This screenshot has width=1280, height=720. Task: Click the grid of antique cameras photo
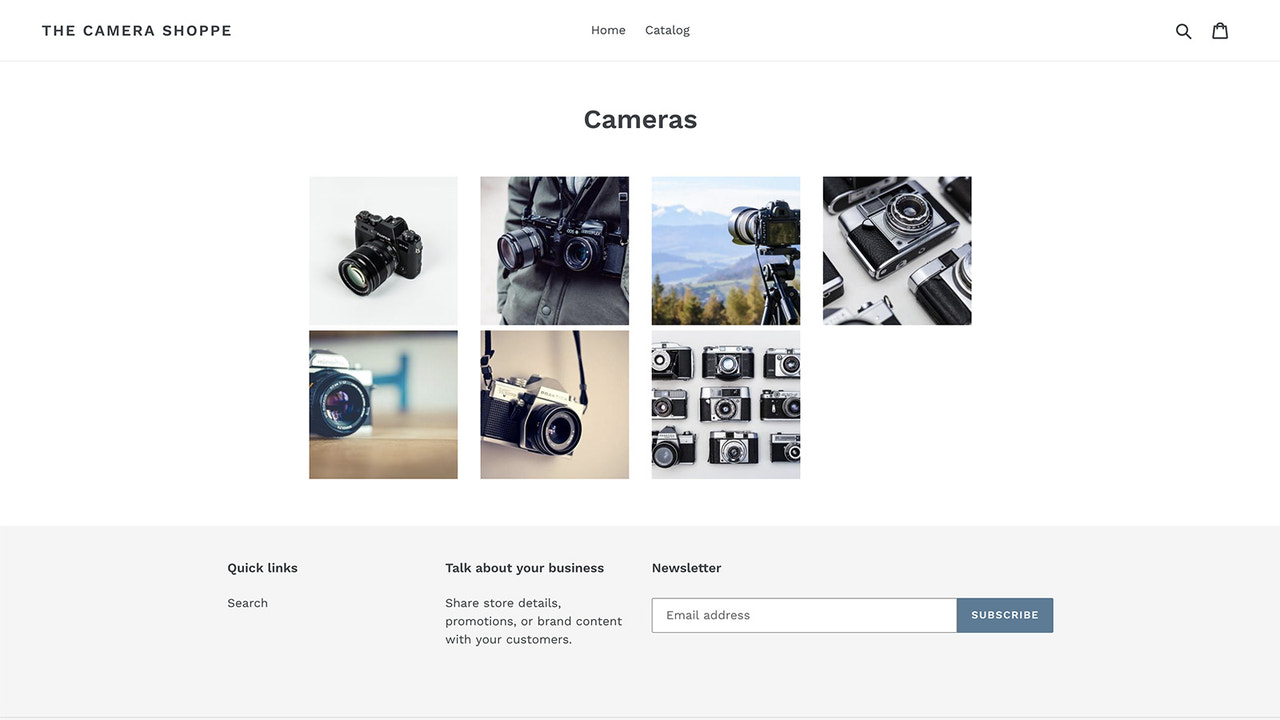pyautogui.click(x=725, y=404)
